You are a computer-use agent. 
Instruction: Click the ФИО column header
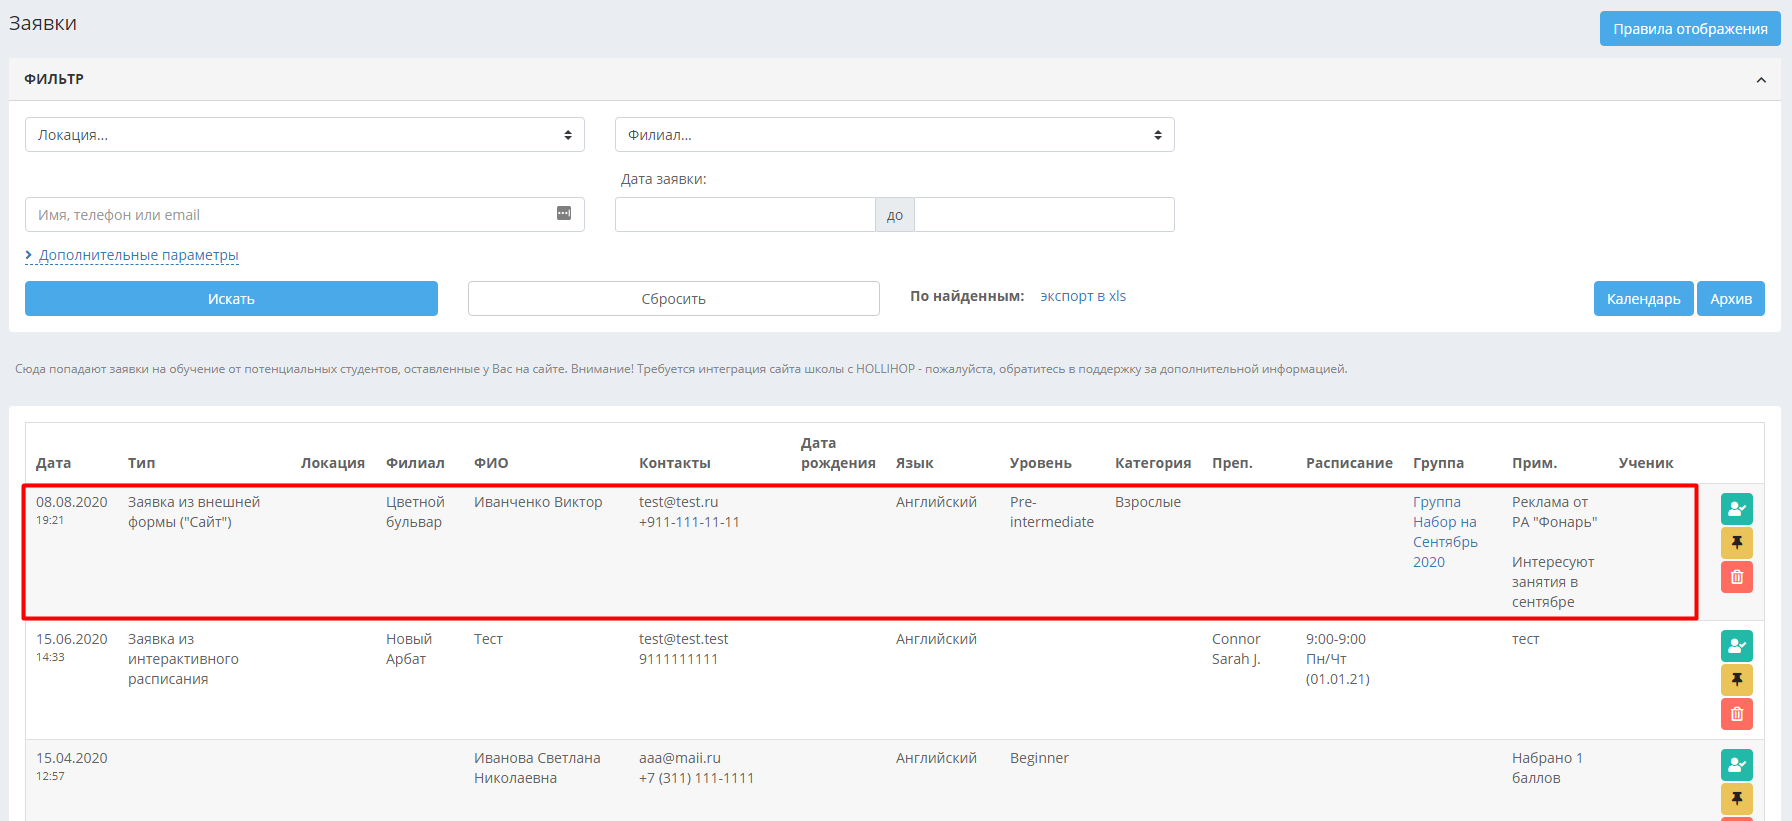click(491, 463)
